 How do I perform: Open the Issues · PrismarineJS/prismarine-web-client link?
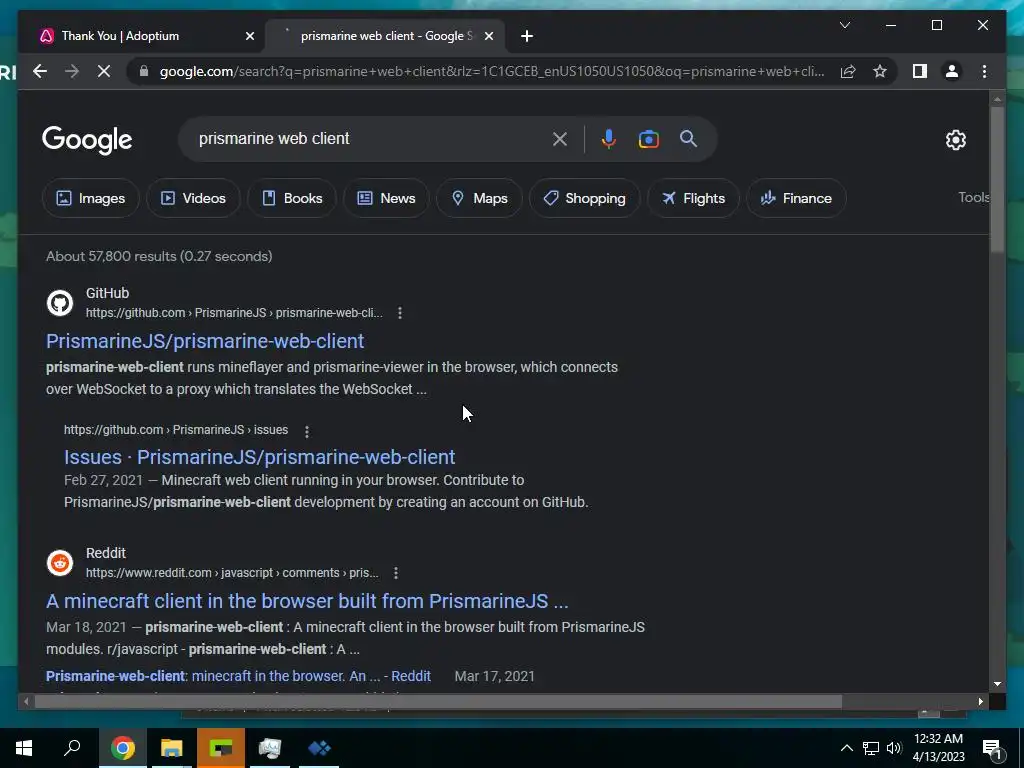tap(259, 457)
